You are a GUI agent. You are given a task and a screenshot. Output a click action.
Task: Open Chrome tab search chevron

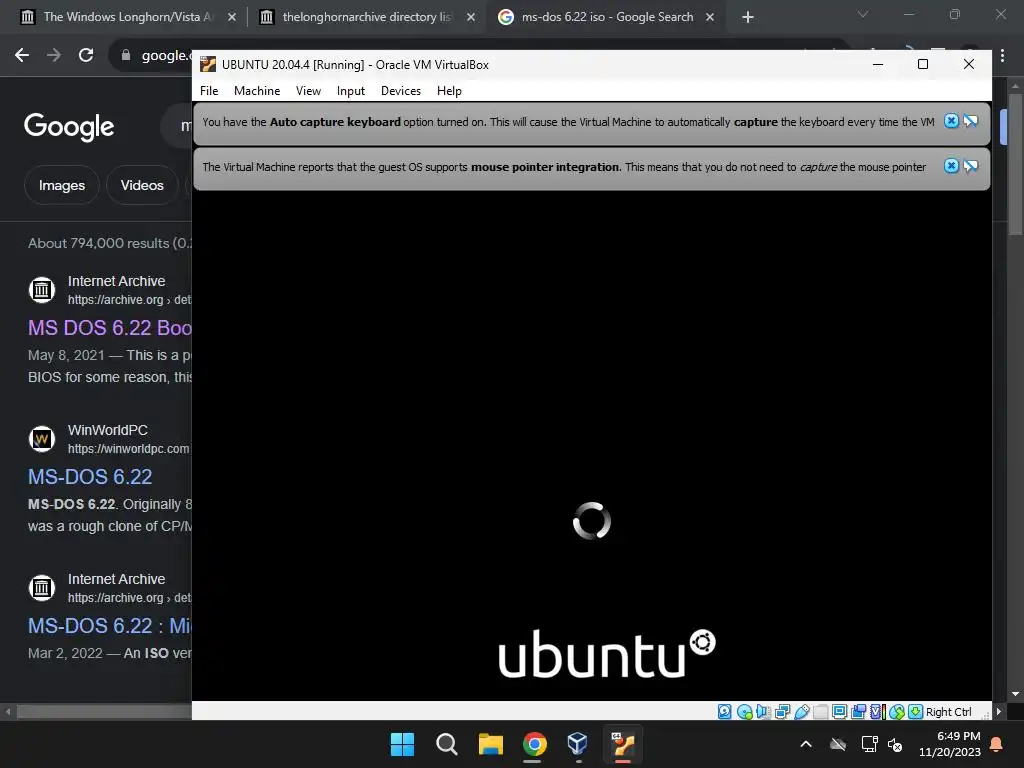click(x=863, y=14)
